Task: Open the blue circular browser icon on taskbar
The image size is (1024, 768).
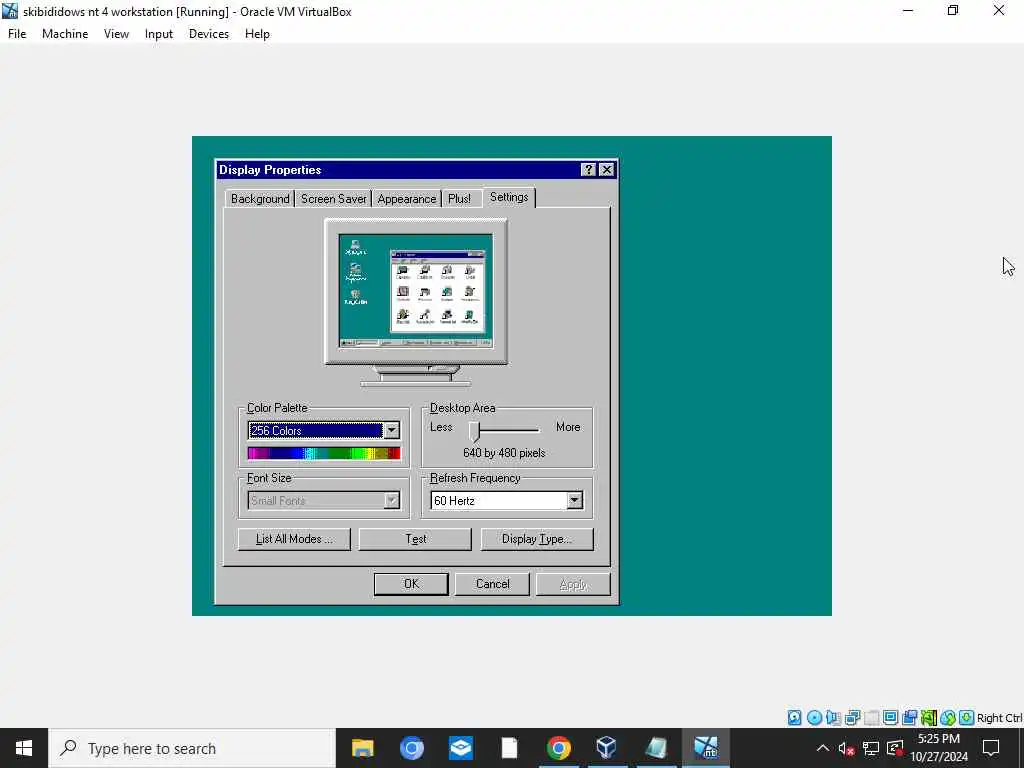Action: [411, 748]
